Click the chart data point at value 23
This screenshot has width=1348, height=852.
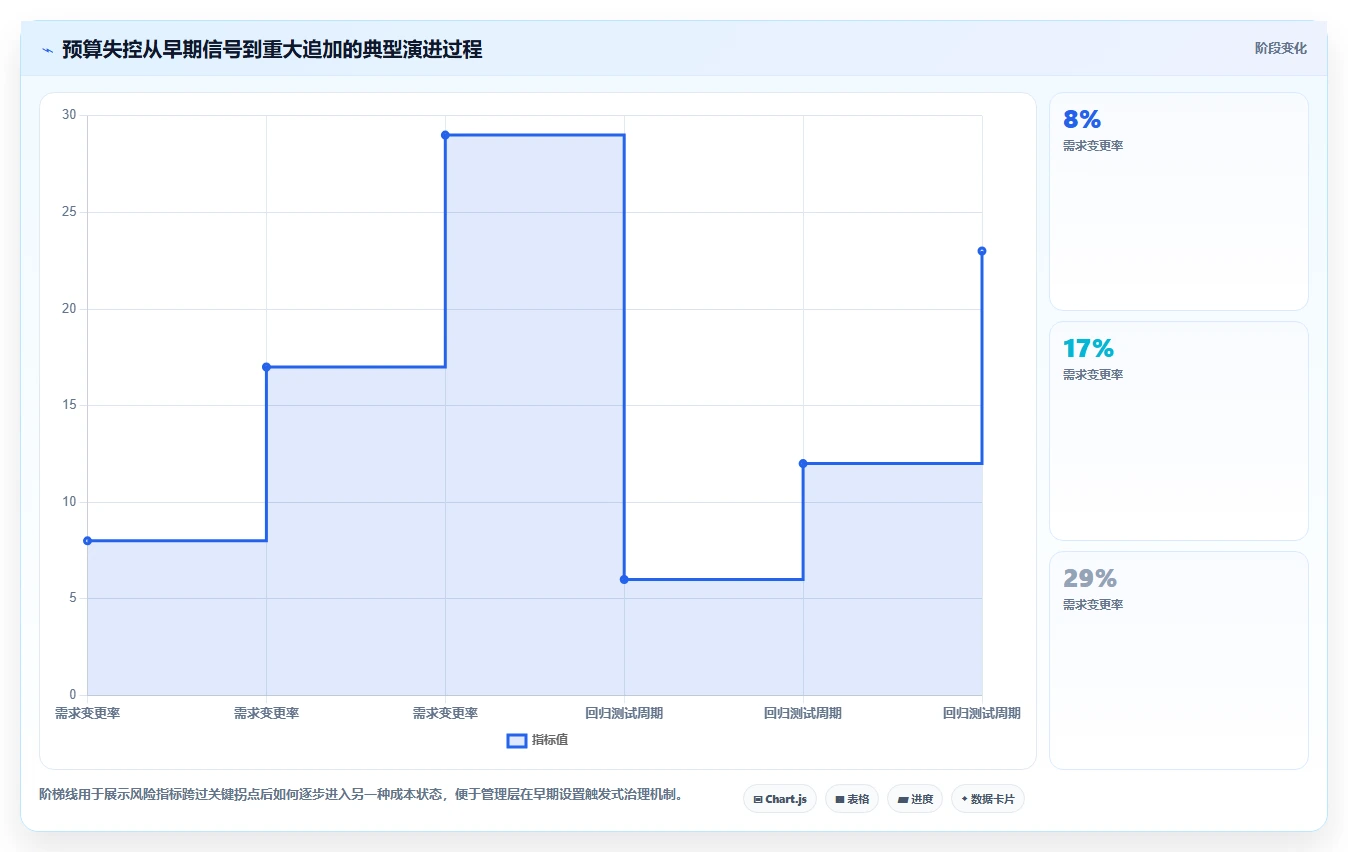982,251
